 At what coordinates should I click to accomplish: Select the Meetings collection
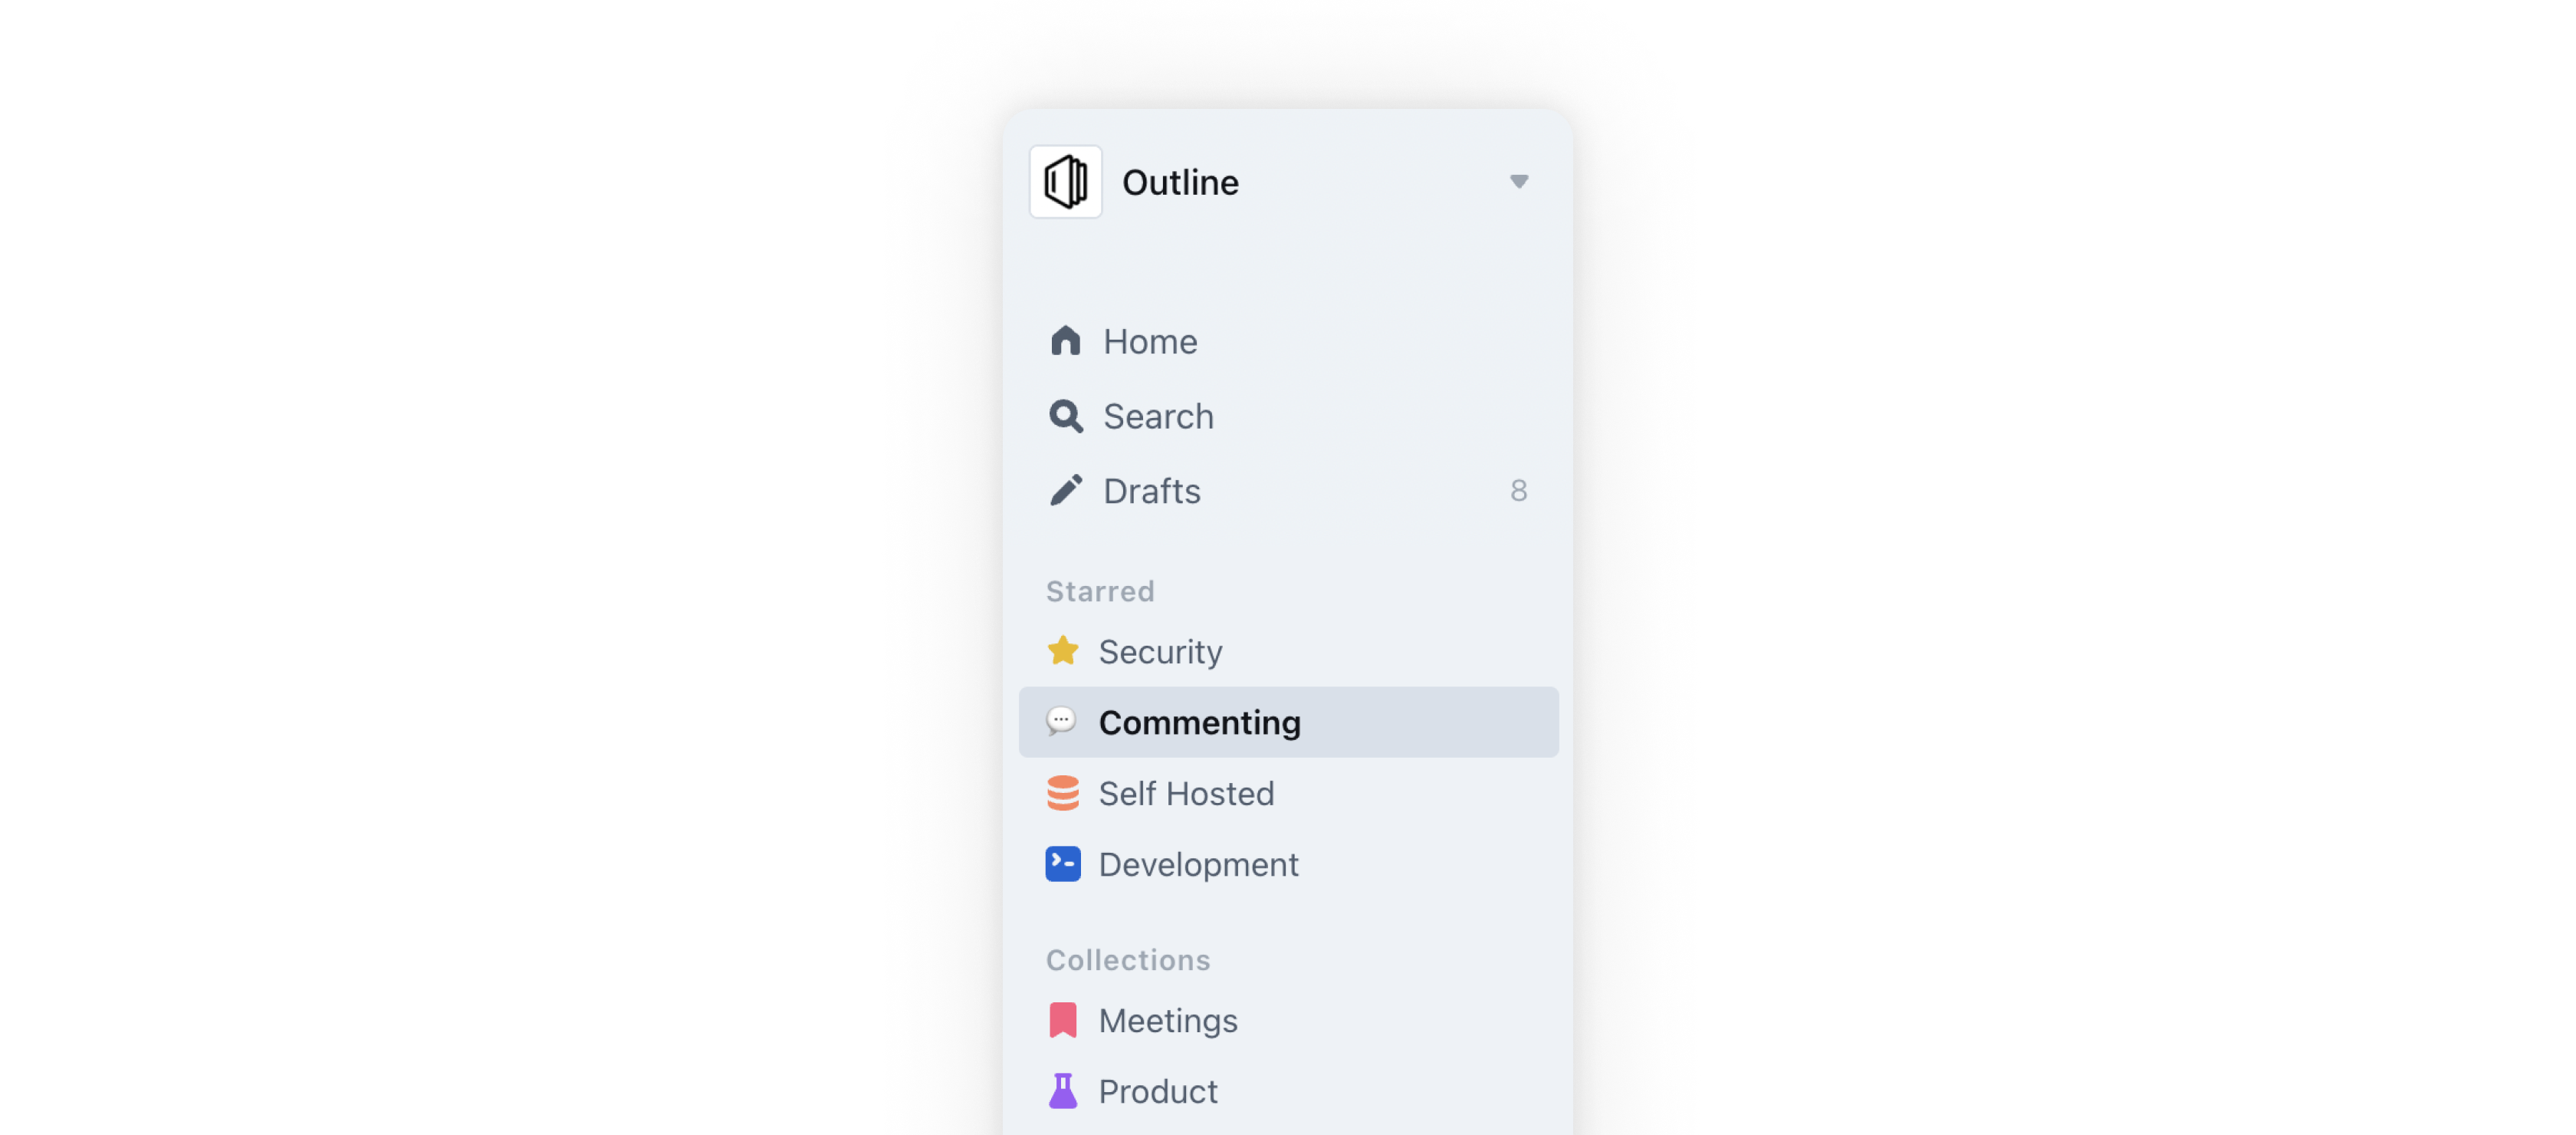coord(1168,1020)
